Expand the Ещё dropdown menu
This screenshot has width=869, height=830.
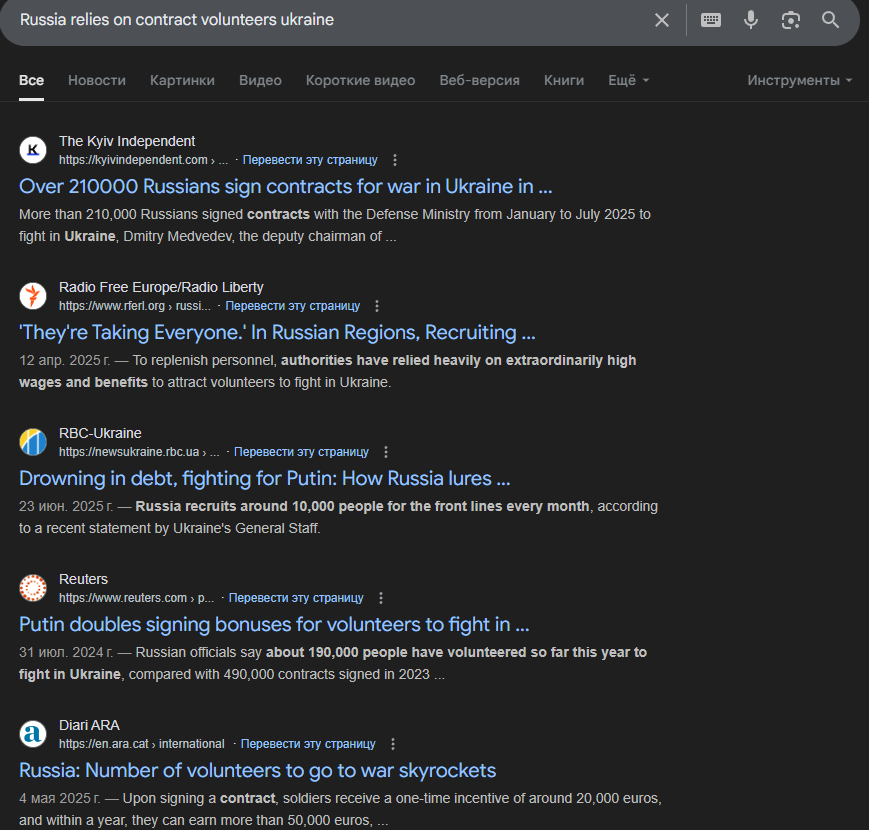point(628,81)
